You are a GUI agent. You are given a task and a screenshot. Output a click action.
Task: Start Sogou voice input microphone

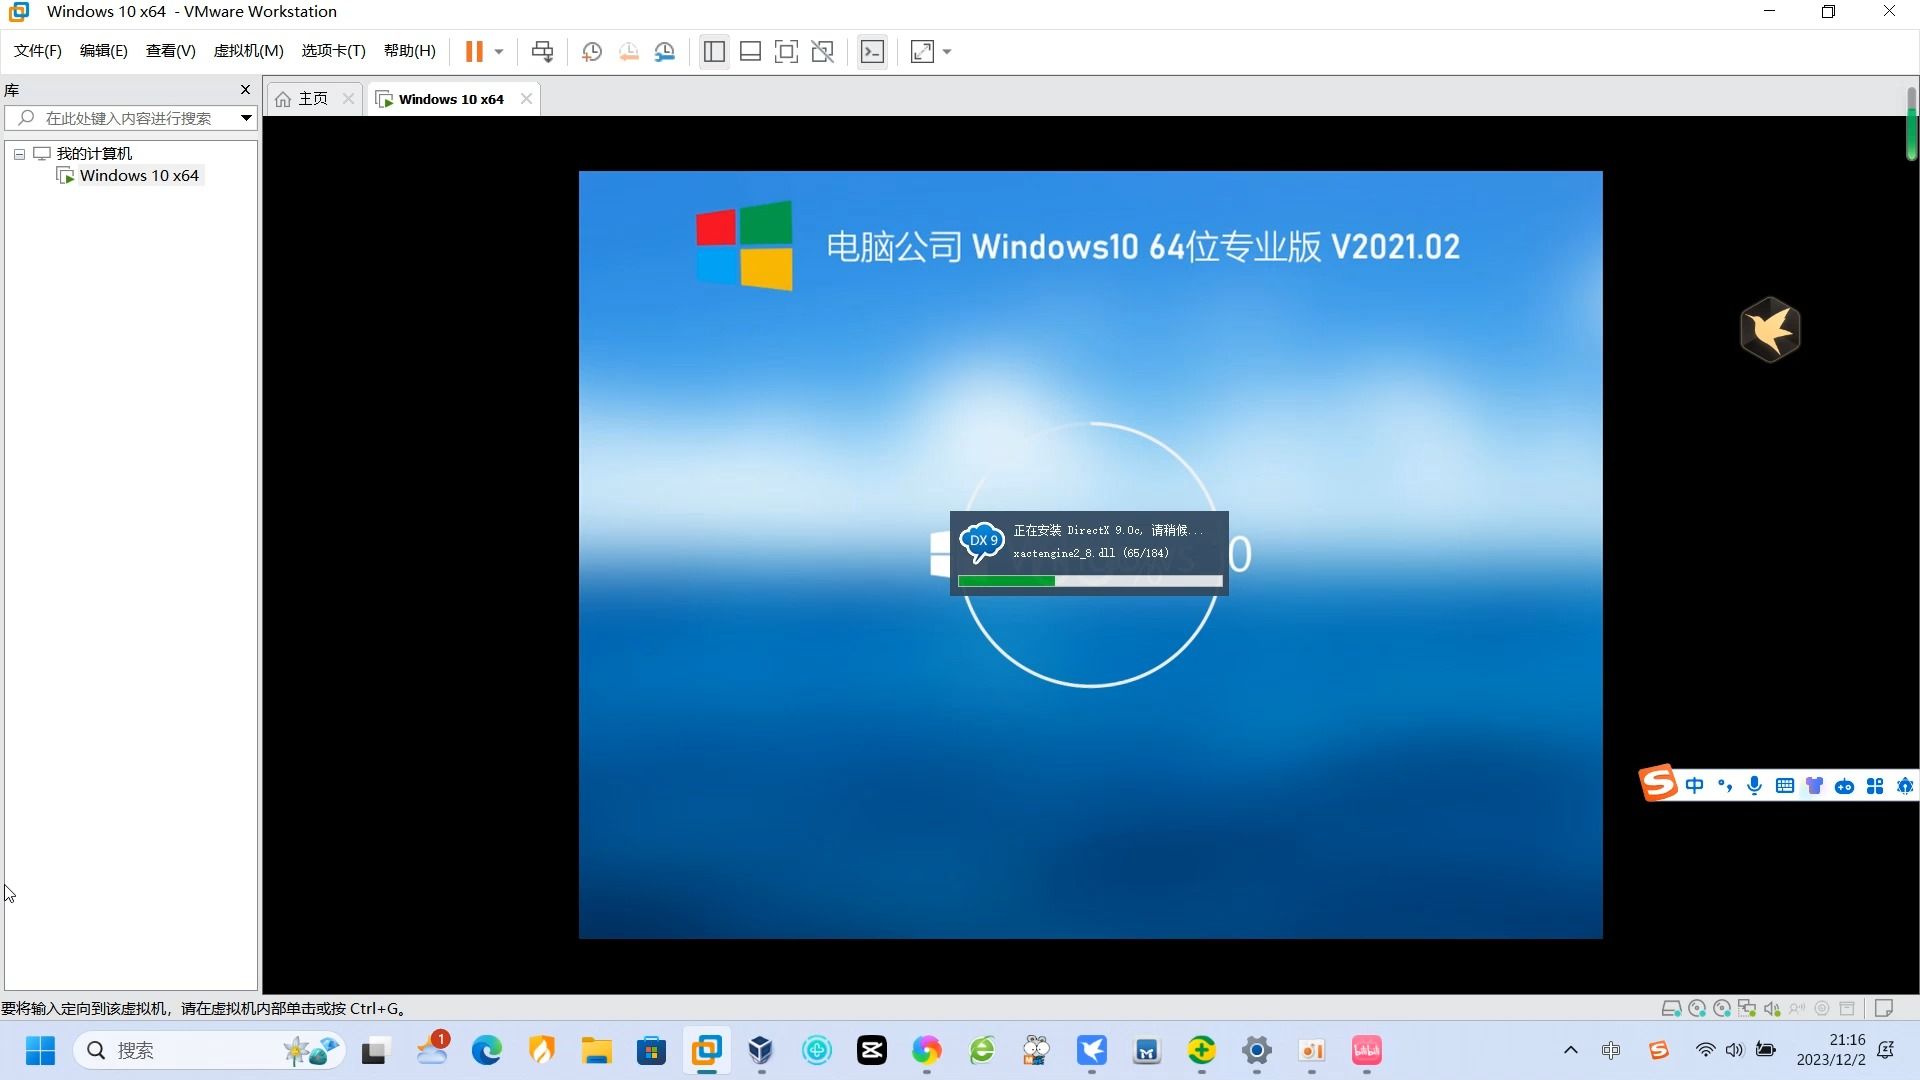pos(1754,786)
